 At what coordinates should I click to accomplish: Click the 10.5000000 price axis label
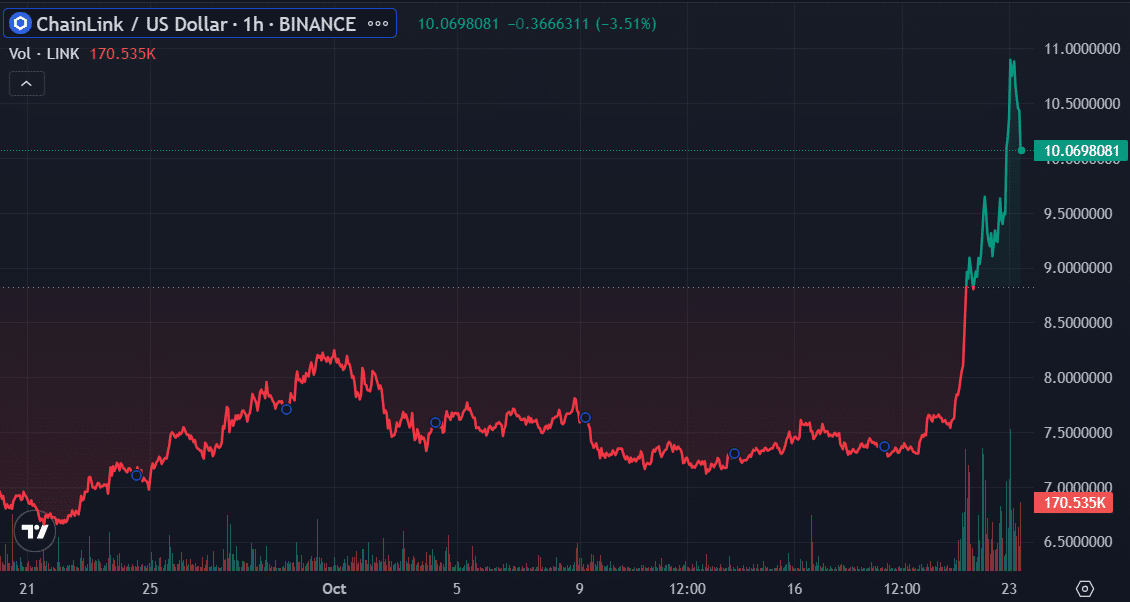pyautogui.click(x=1082, y=104)
